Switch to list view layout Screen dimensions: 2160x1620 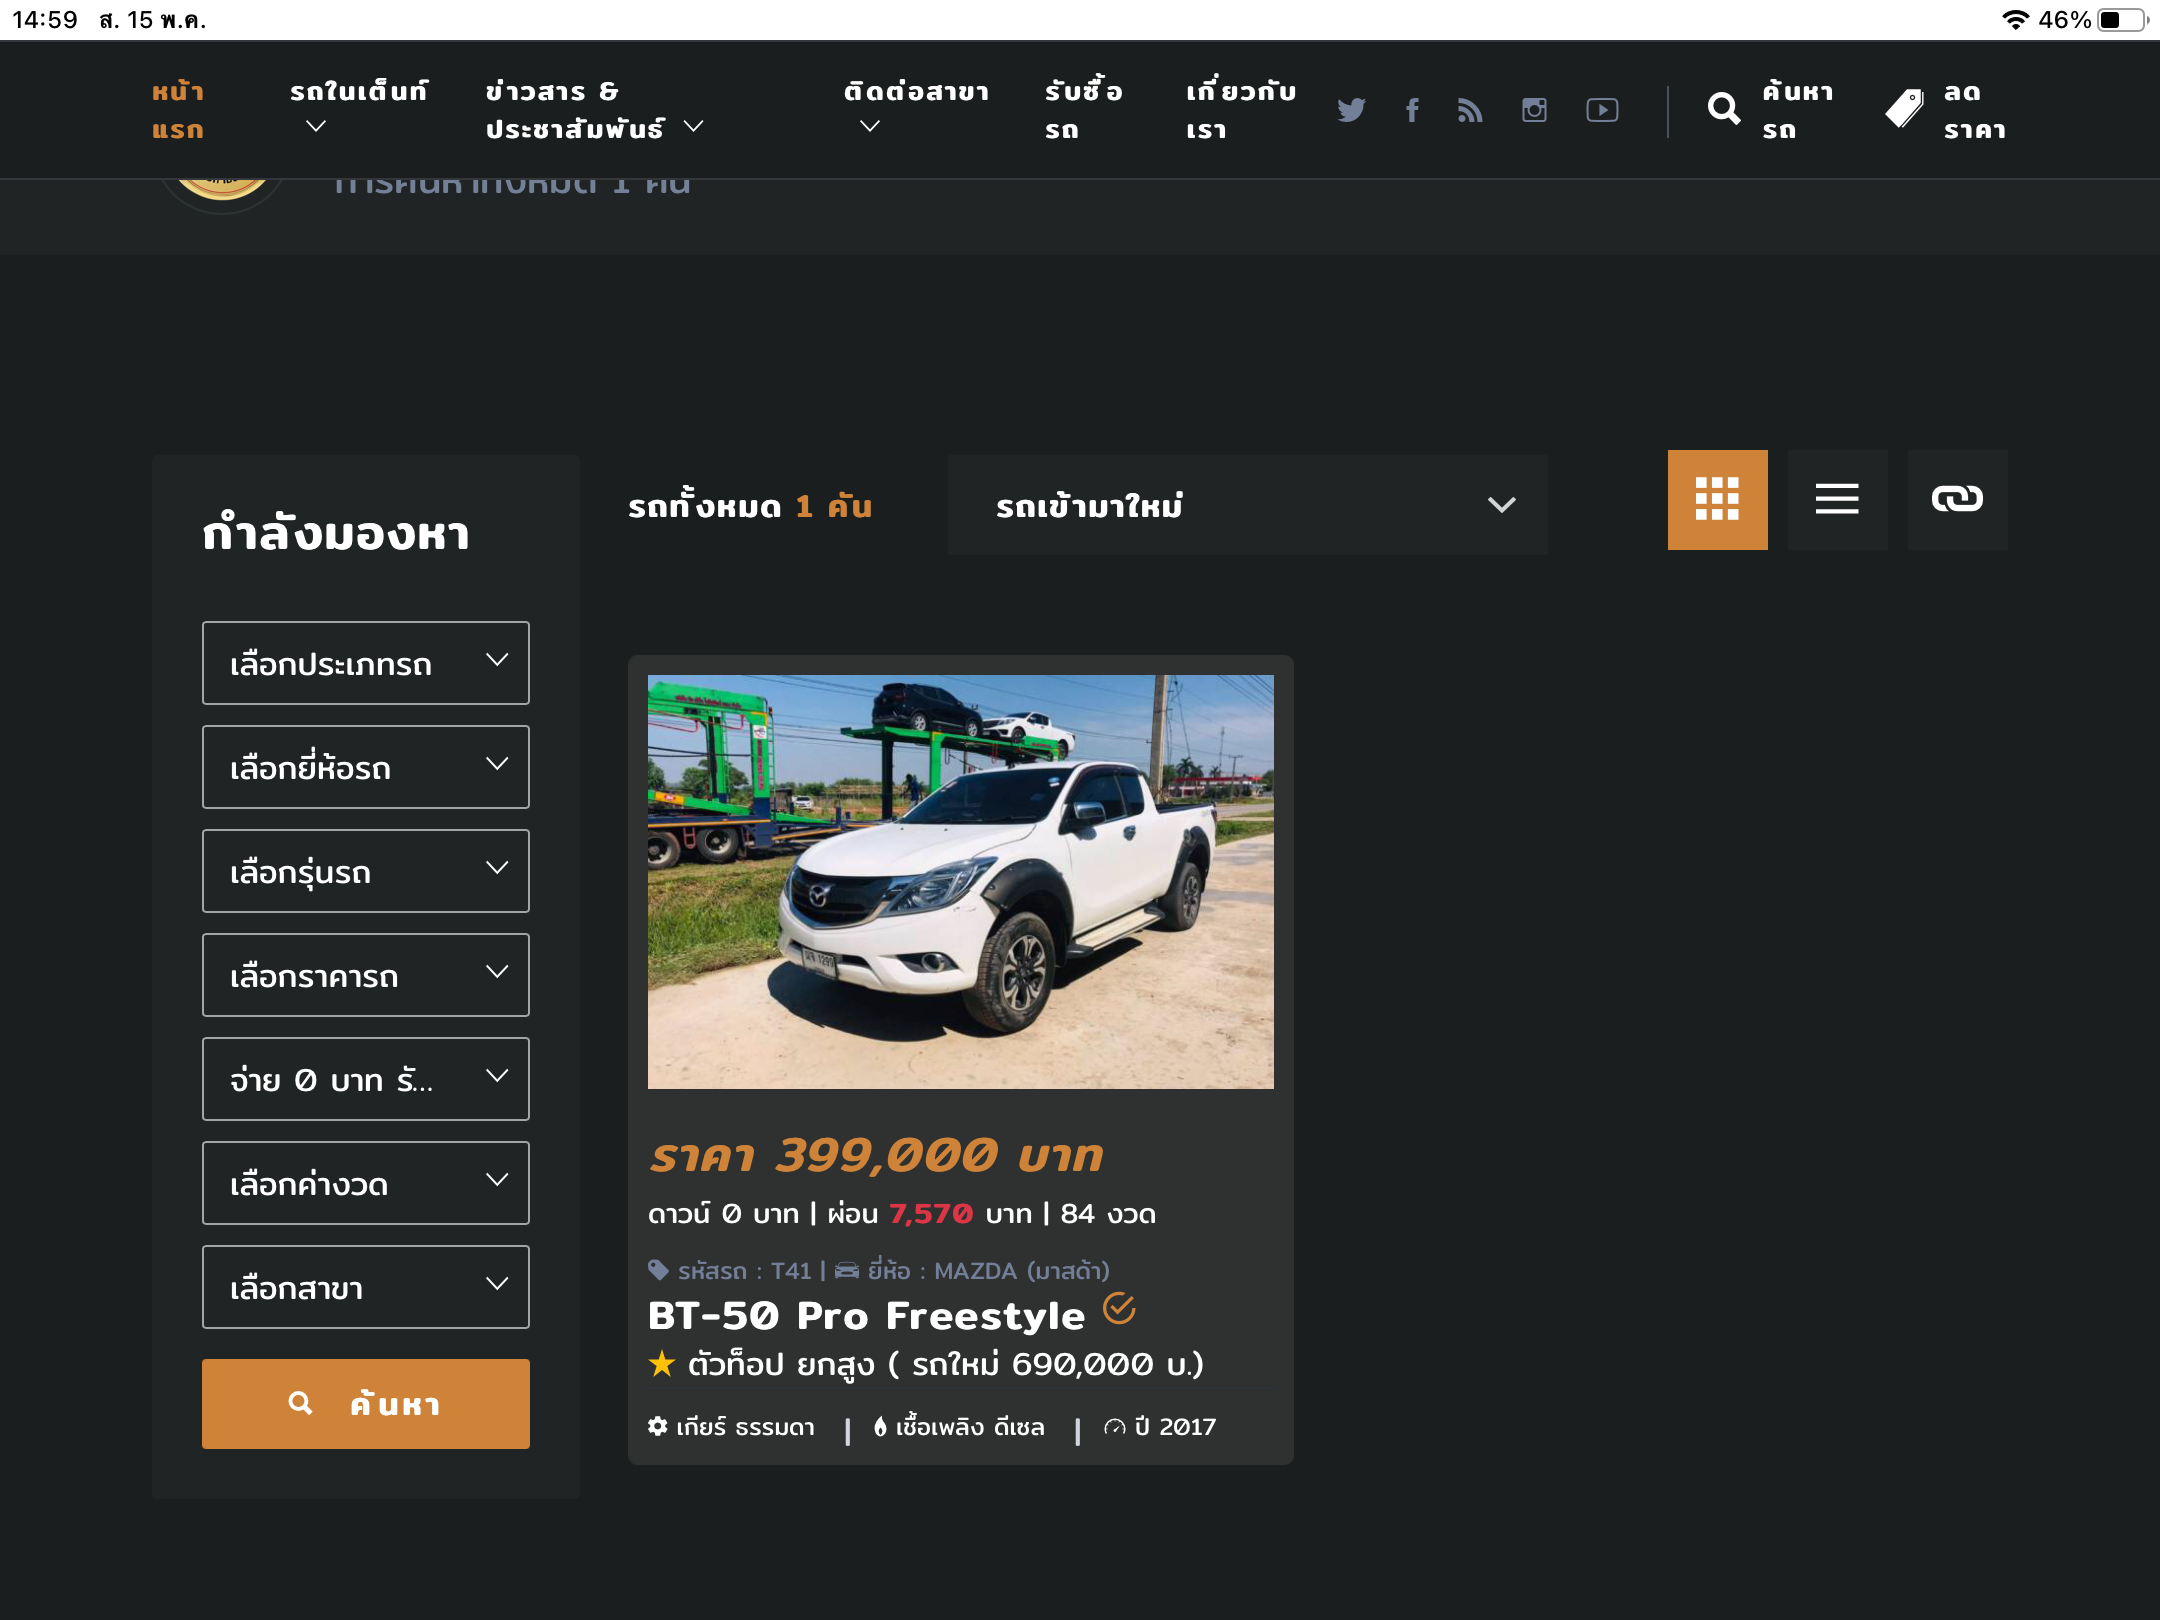tap(1837, 500)
